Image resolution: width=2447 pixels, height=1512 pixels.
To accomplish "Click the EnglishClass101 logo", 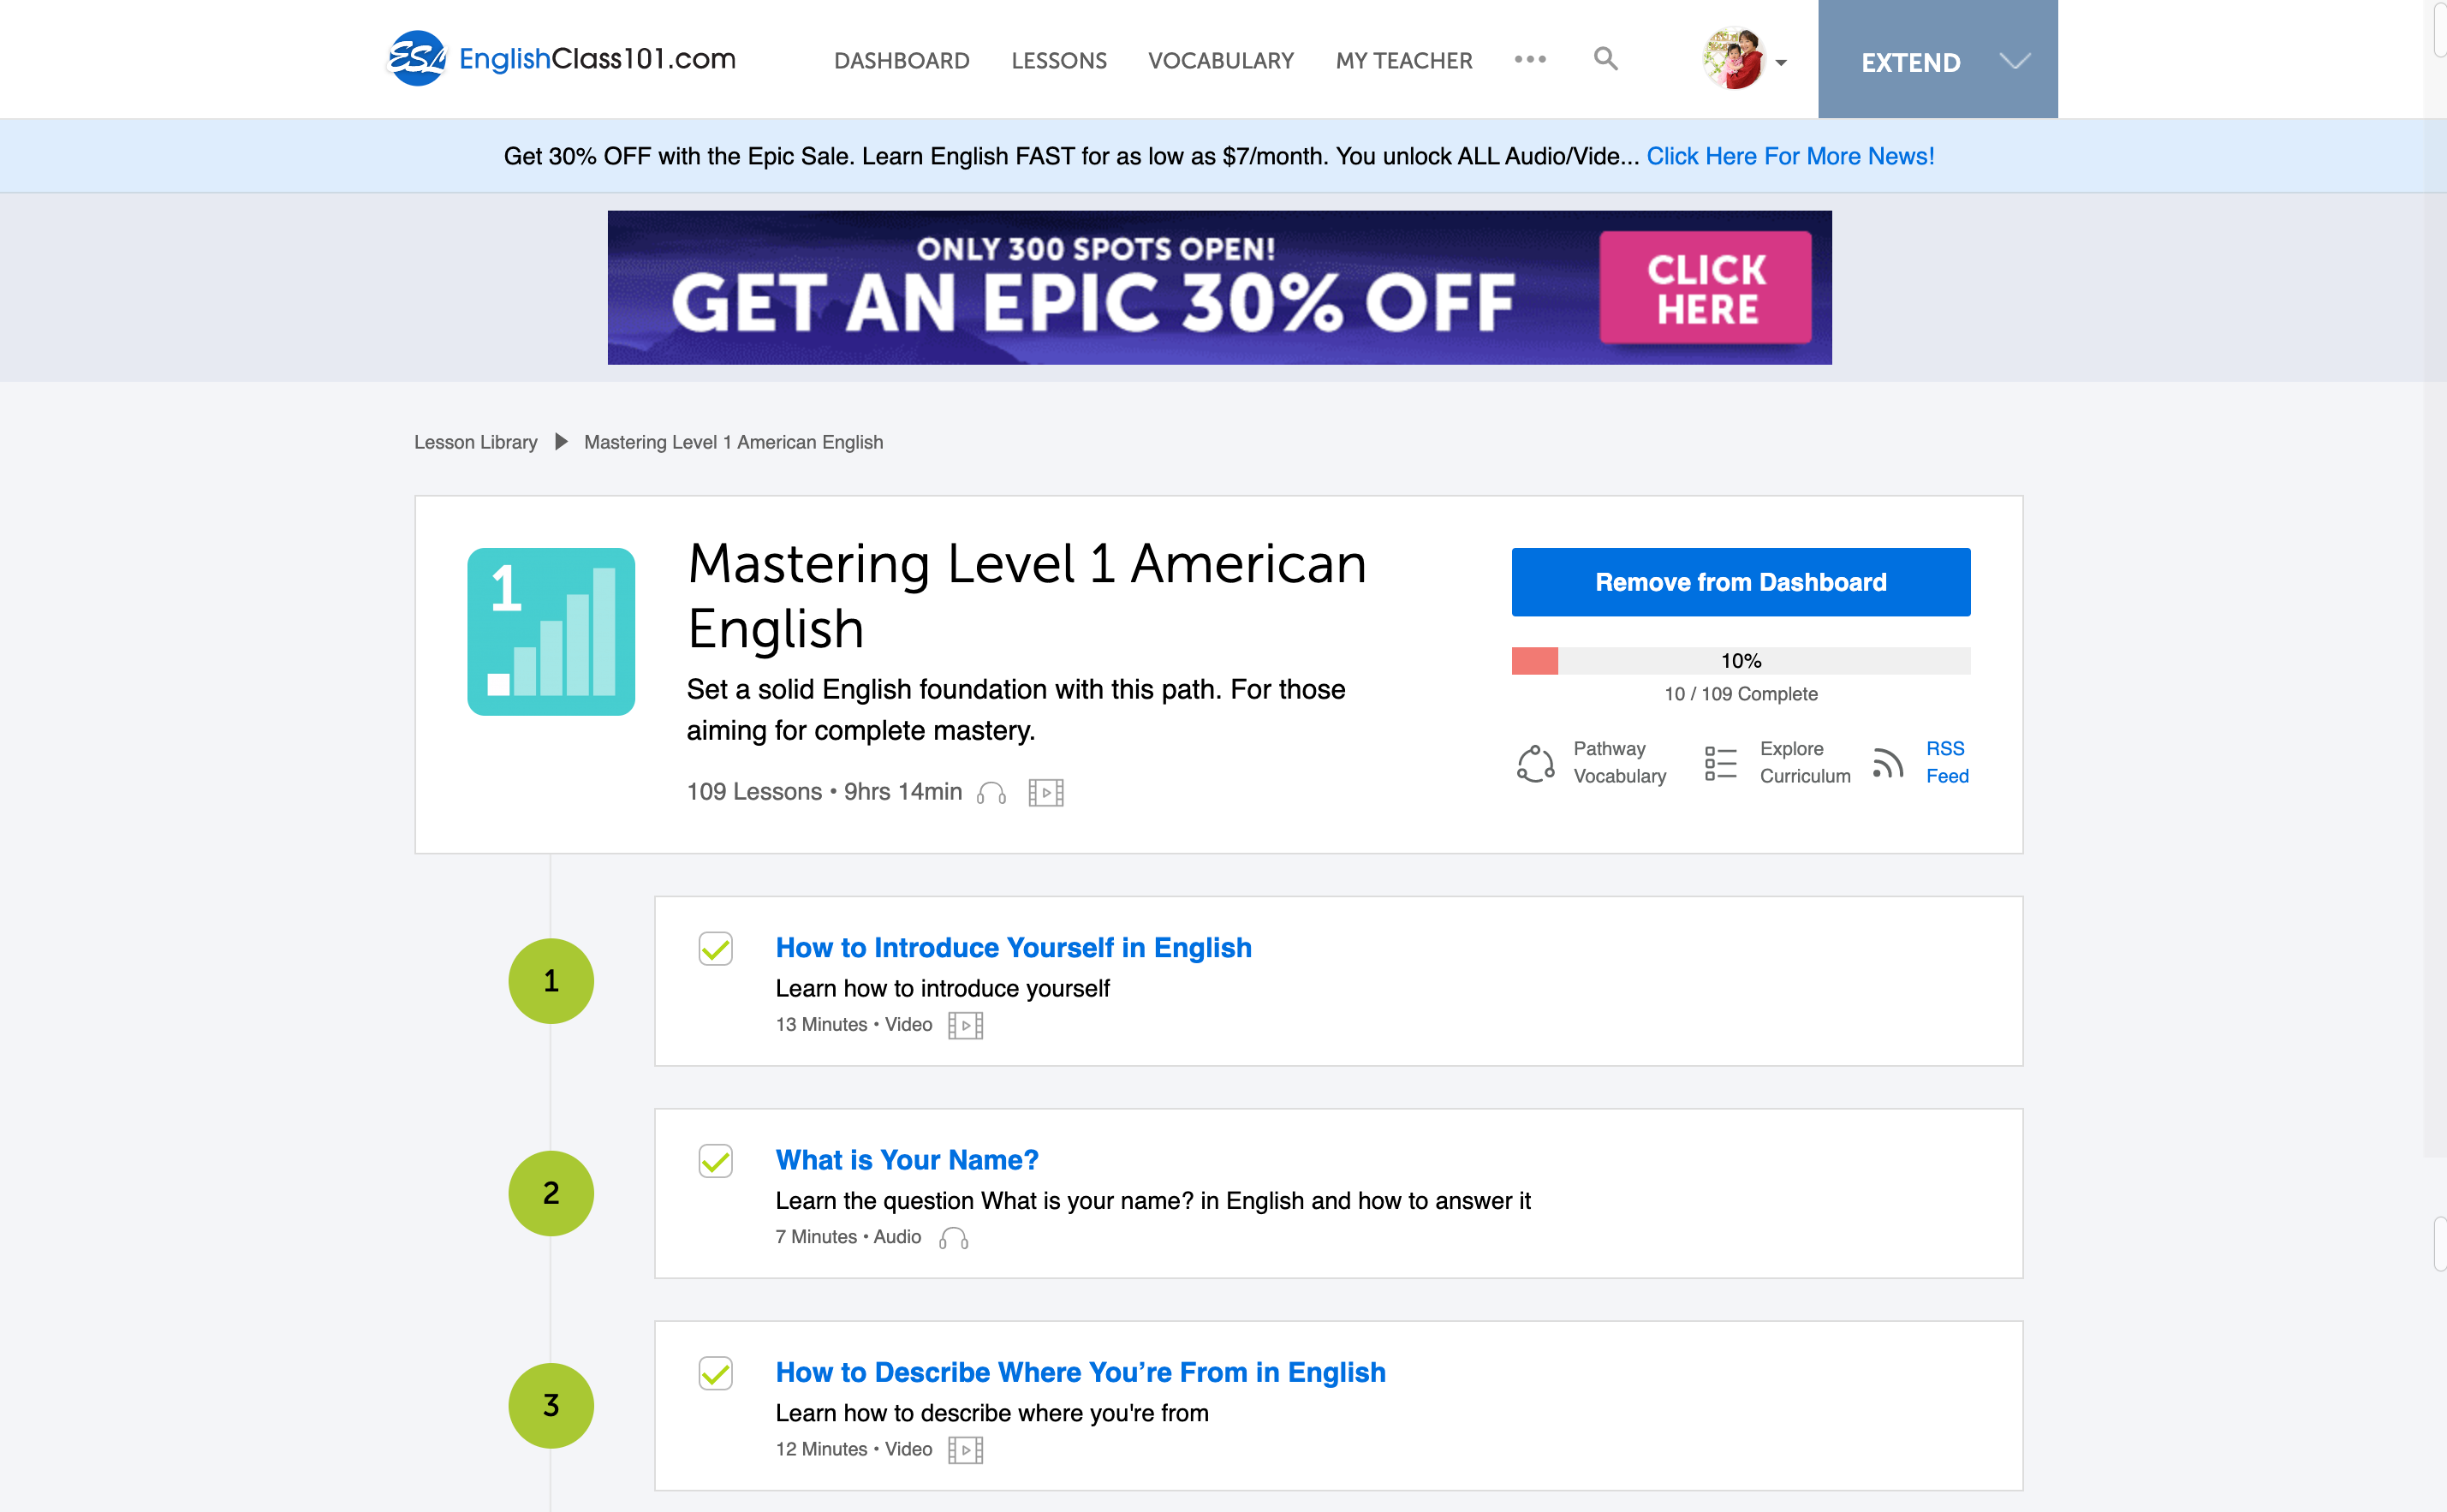I will 562,59.
